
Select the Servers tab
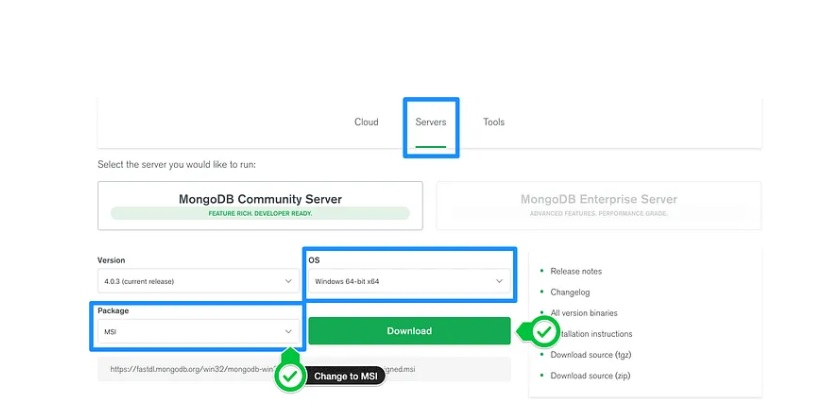tap(430, 122)
